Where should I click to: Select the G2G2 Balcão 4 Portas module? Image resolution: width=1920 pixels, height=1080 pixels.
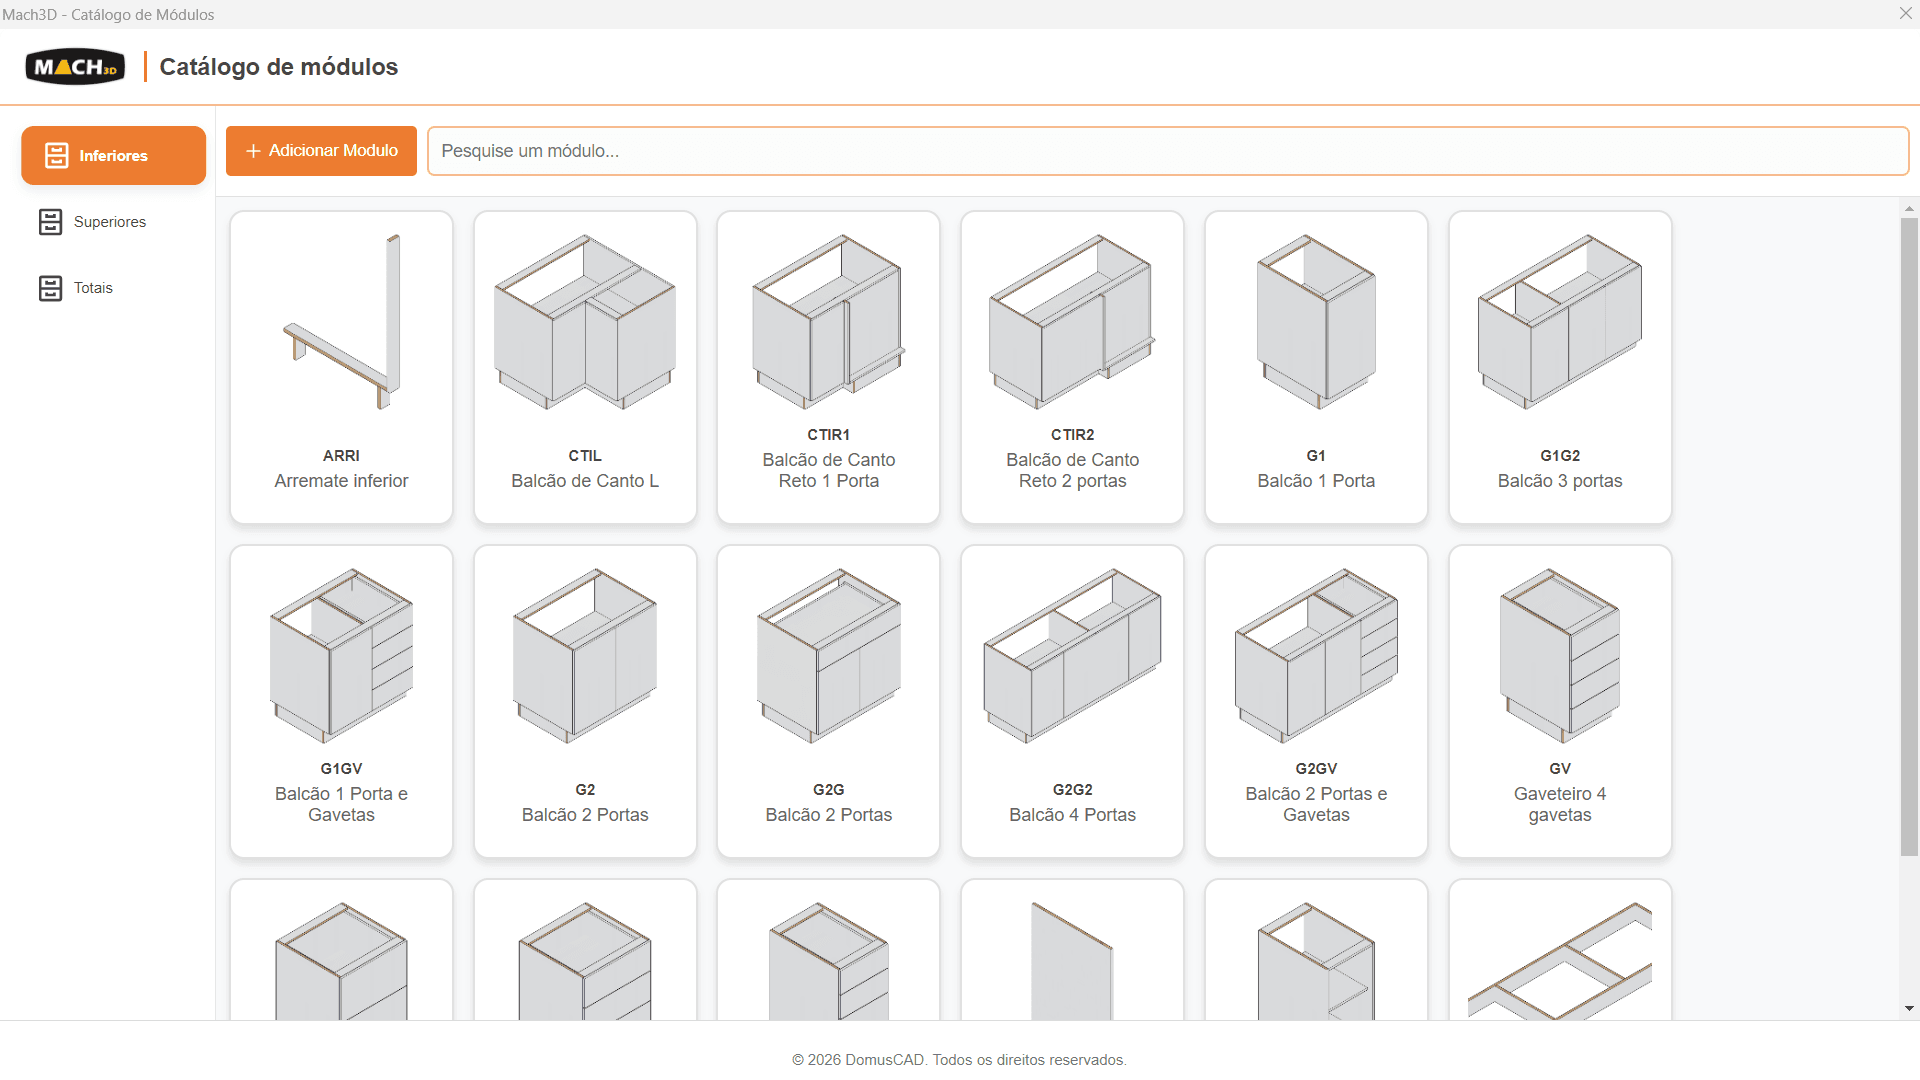1072,701
